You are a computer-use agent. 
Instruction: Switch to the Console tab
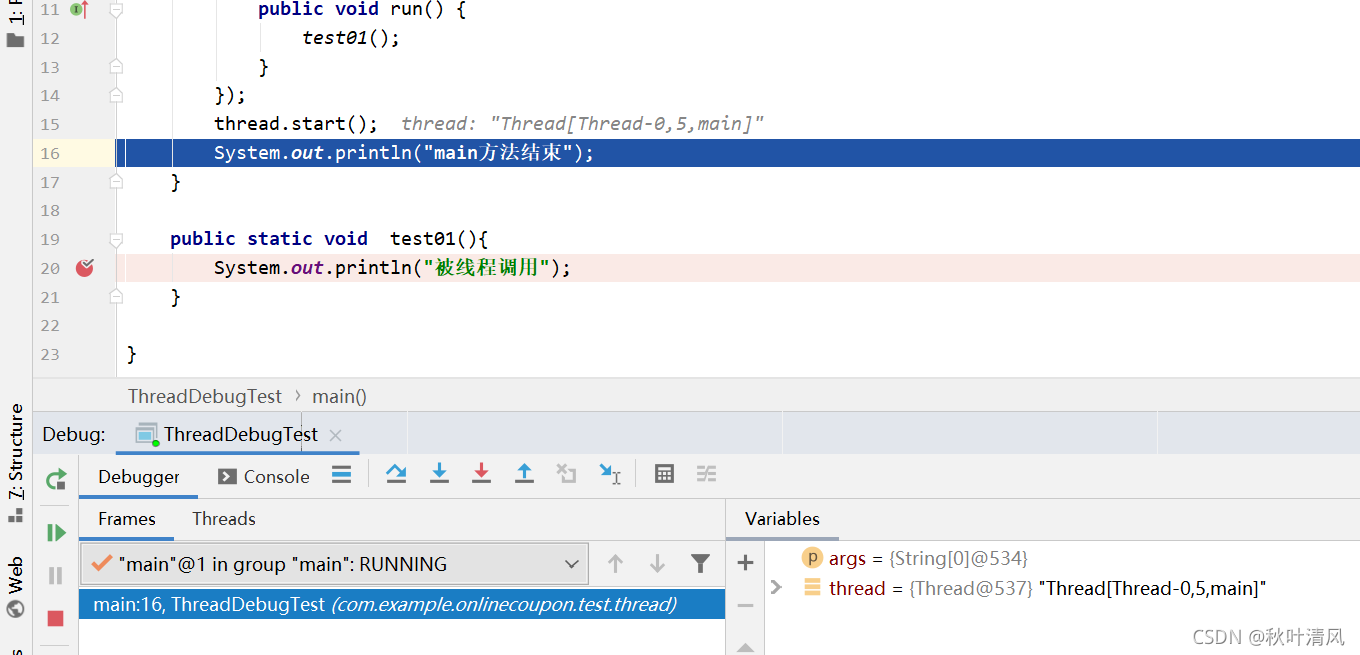point(264,477)
